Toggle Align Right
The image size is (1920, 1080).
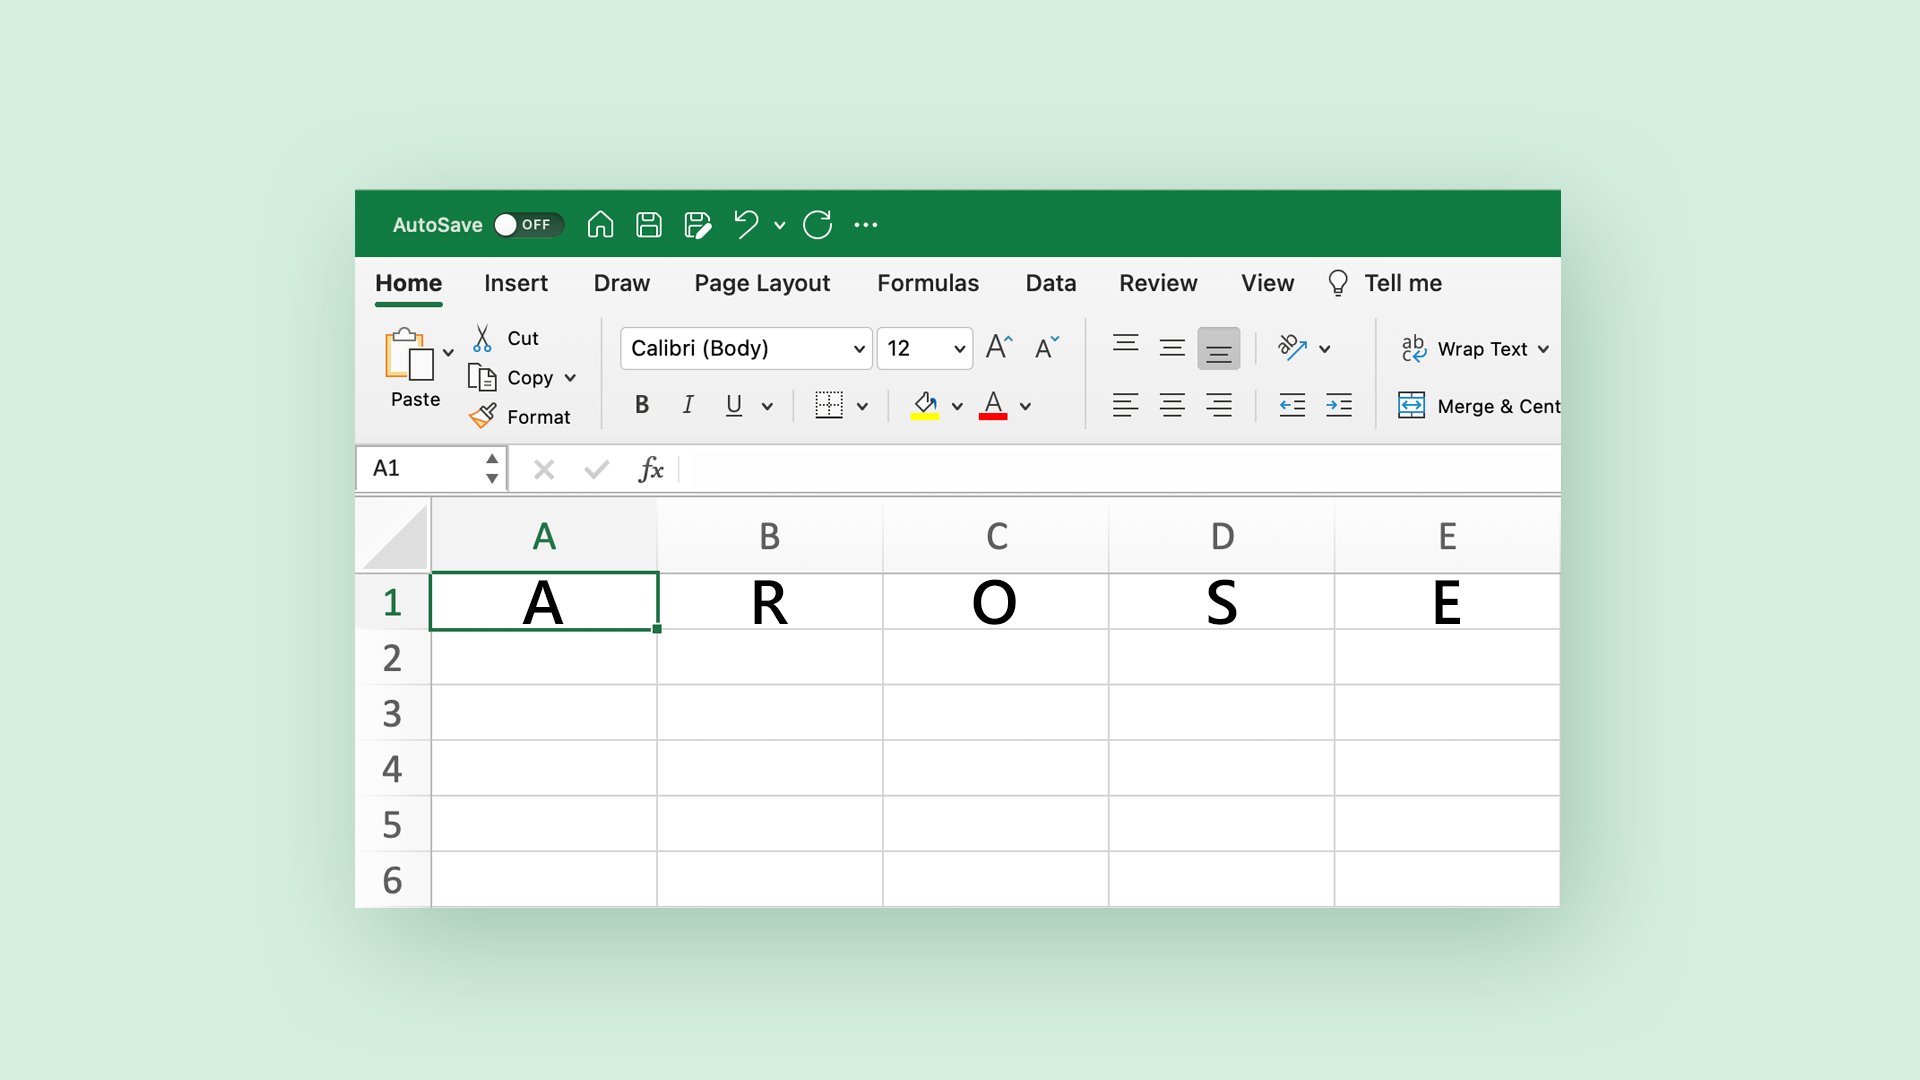tap(1218, 405)
